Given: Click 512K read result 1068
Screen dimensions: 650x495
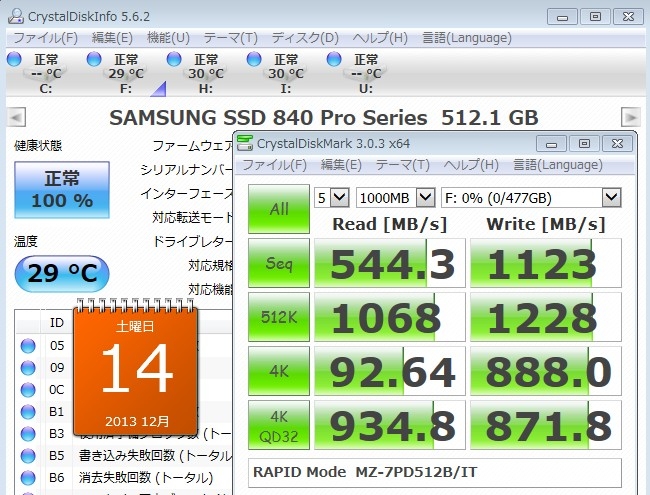Looking at the screenshot, I should pyautogui.click(x=390, y=317).
